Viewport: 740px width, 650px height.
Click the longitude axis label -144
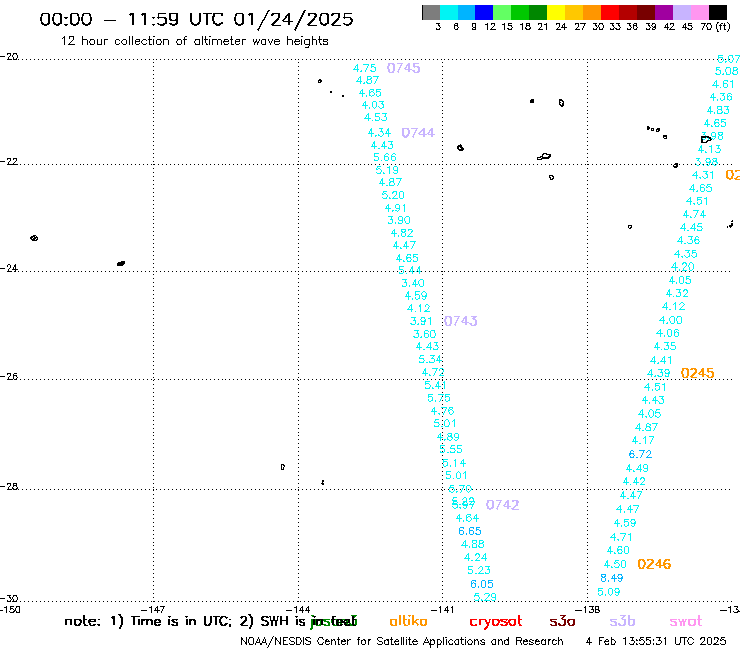(x=298, y=609)
